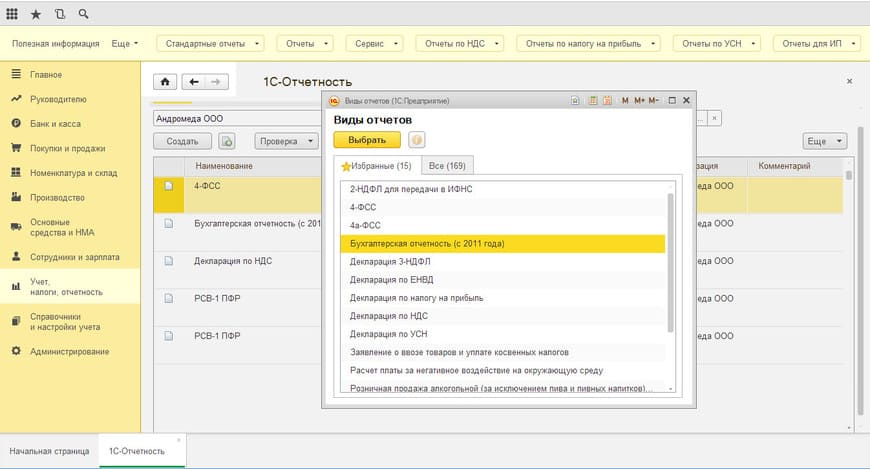Select Бухгалтерская отчетность (с 2011 года) in dialog

click(503, 244)
